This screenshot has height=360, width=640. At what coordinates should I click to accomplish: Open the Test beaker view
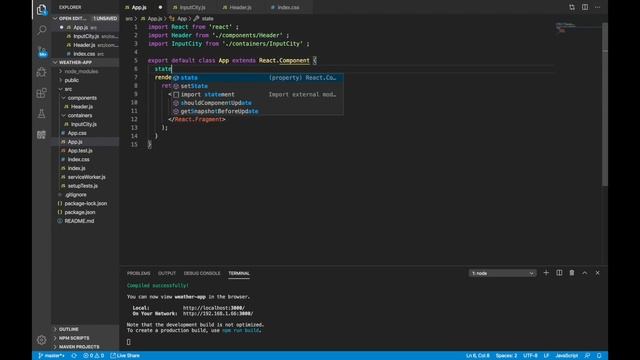[42, 114]
